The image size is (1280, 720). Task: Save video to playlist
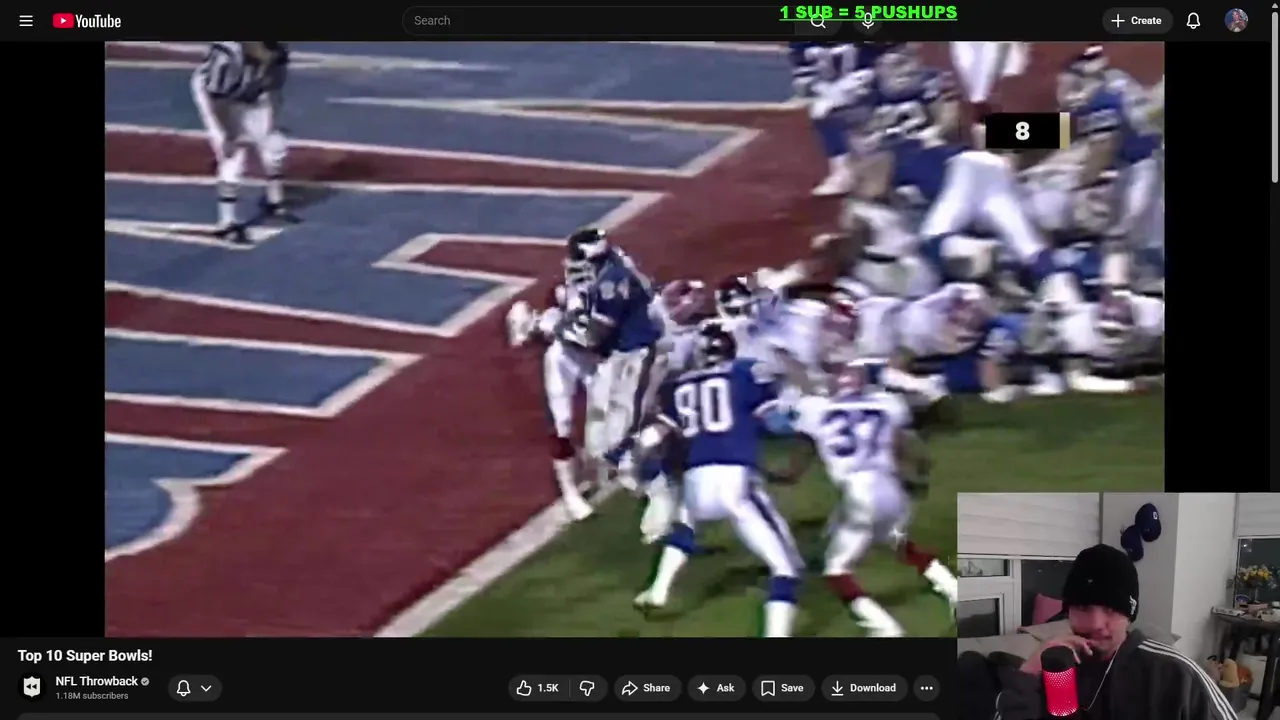[782, 688]
